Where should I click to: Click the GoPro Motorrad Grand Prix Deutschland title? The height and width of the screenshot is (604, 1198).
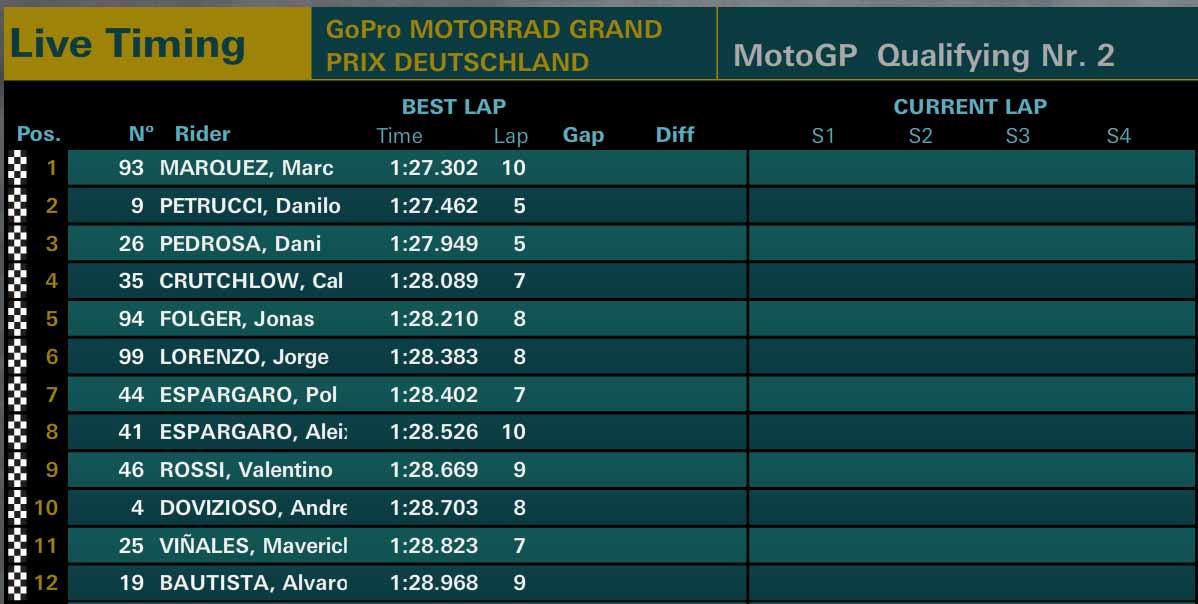pyautogui.click(x=494, y=45)
